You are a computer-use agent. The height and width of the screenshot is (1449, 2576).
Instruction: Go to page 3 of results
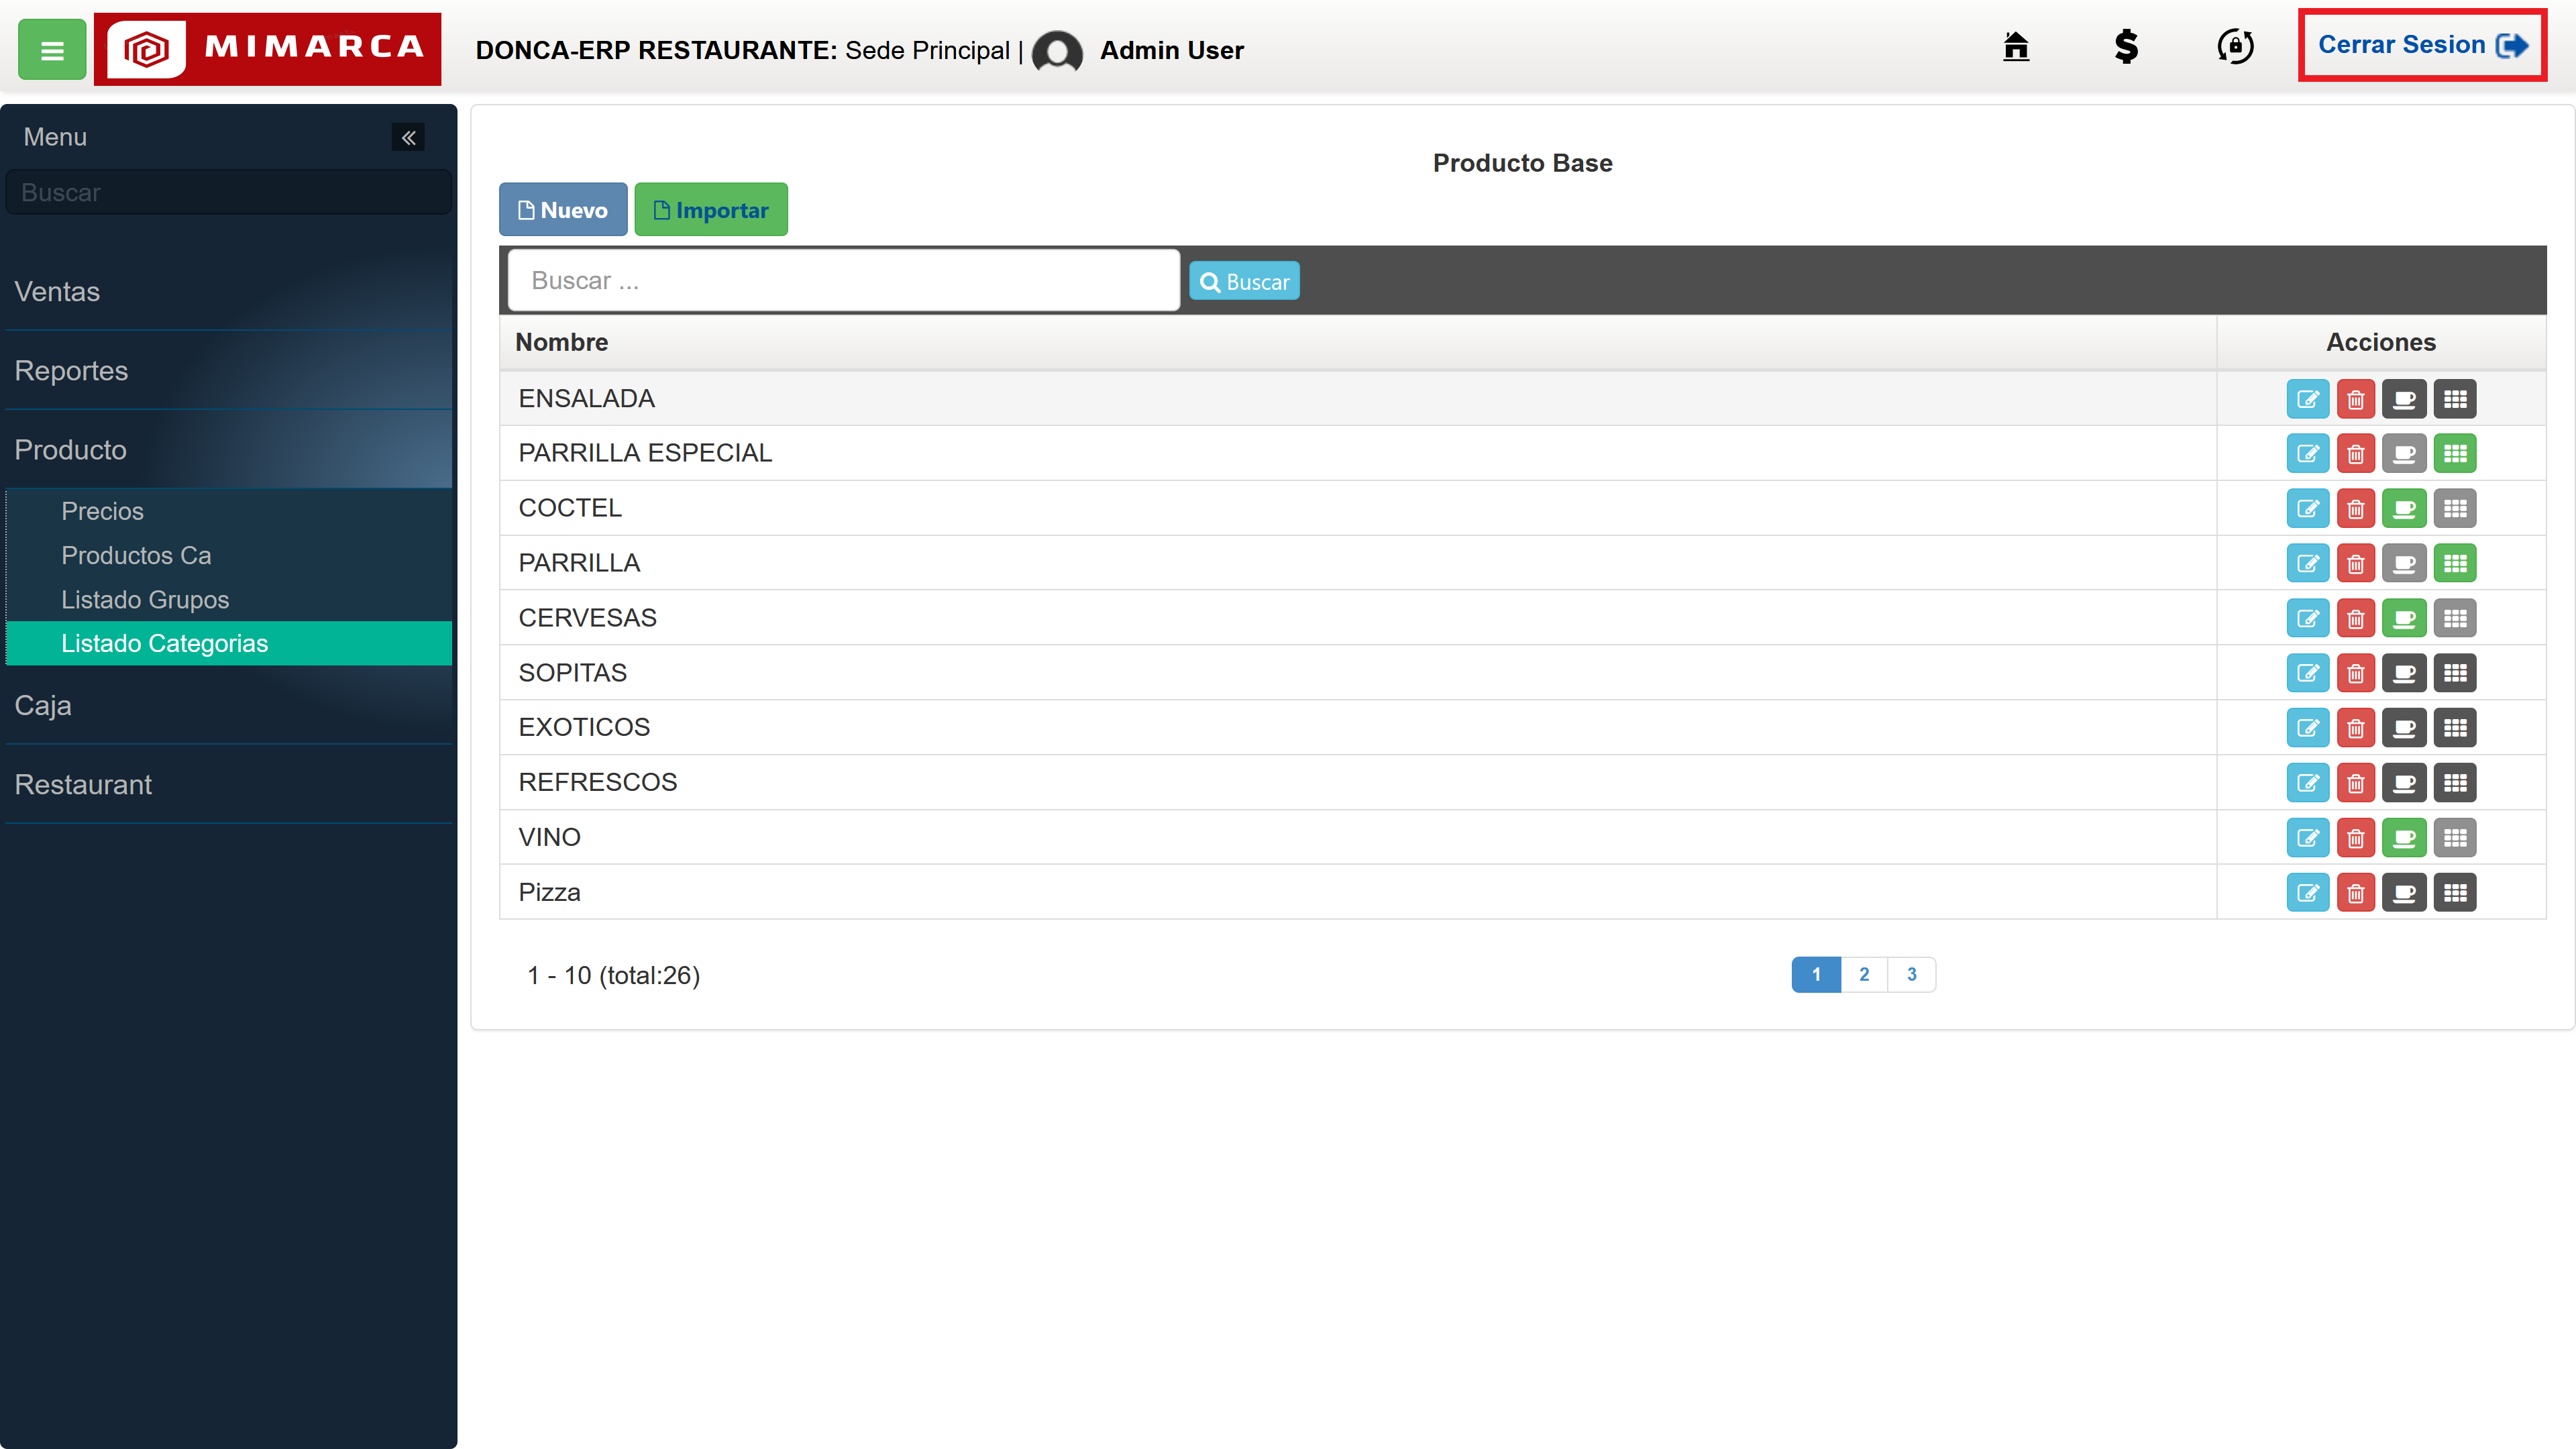pos(1912,975)
